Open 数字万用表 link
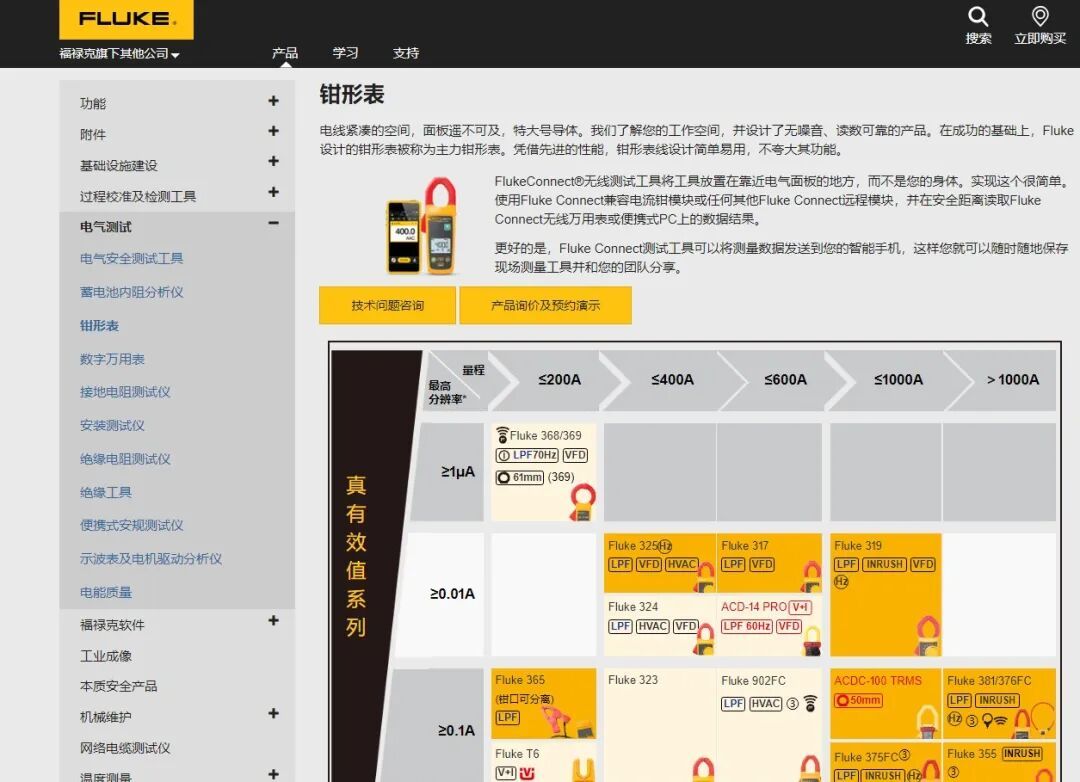This screenshot has width=1080, height=782. coord(112,359)
